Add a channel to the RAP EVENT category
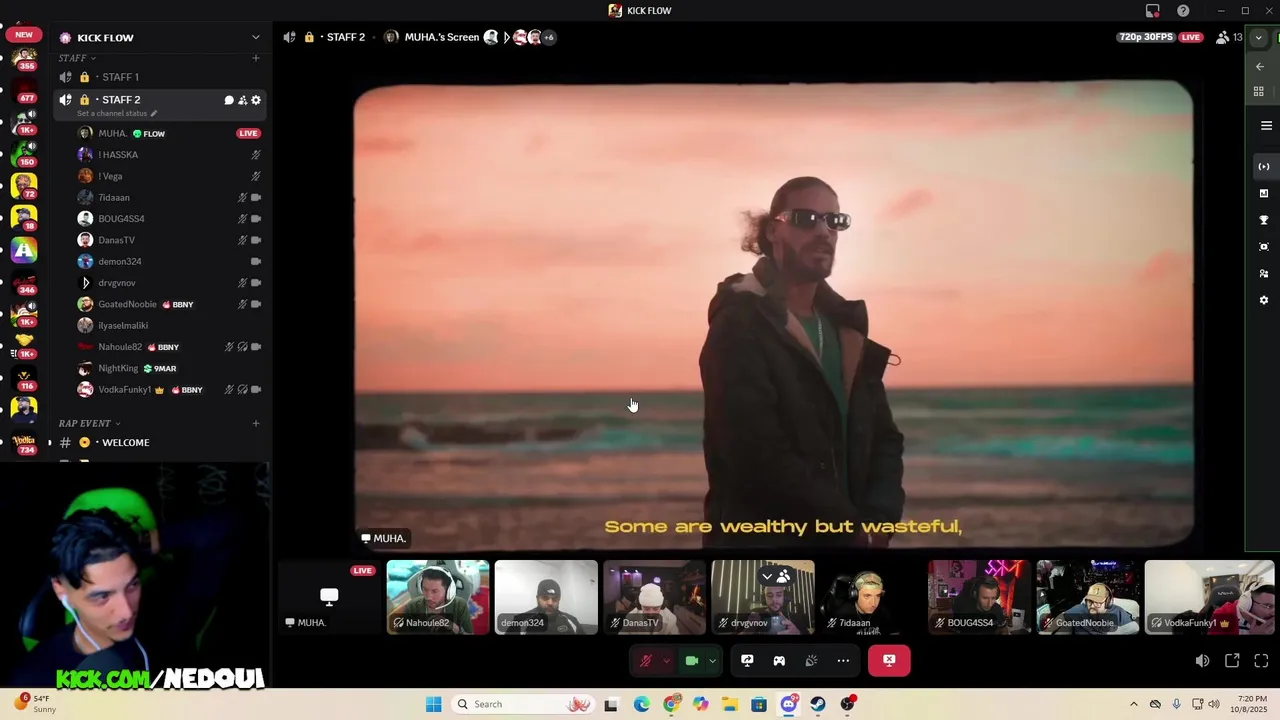1280x720 pixels. pyautogui.click(x=256, y=423)
